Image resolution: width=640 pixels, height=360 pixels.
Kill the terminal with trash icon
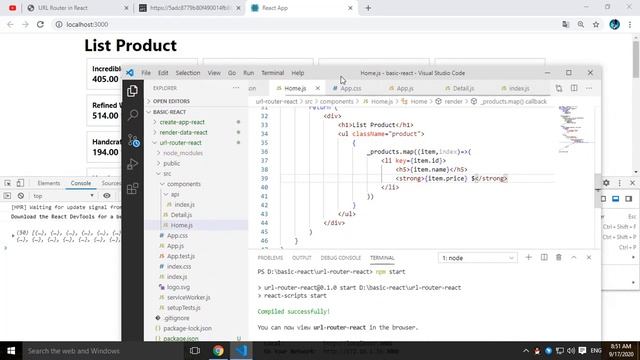559,258
